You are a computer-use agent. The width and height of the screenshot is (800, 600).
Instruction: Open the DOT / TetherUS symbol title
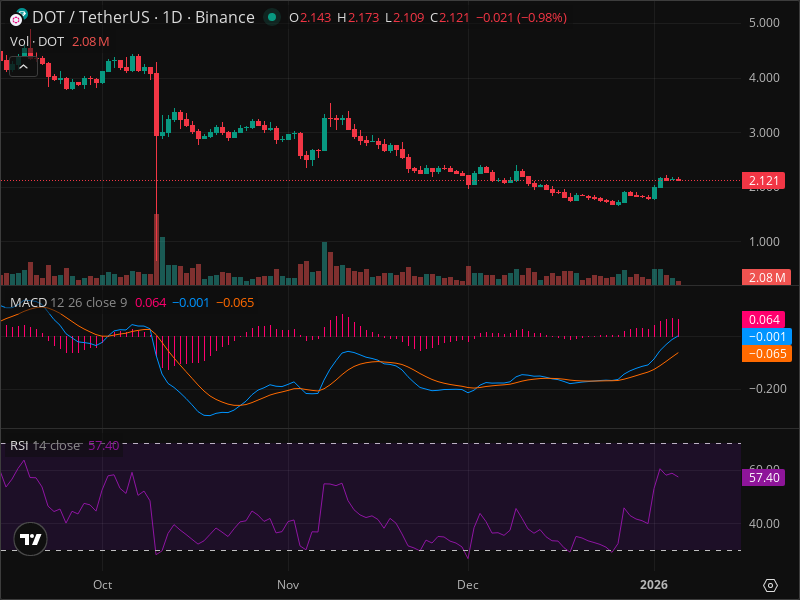click(x=143, y=17)
